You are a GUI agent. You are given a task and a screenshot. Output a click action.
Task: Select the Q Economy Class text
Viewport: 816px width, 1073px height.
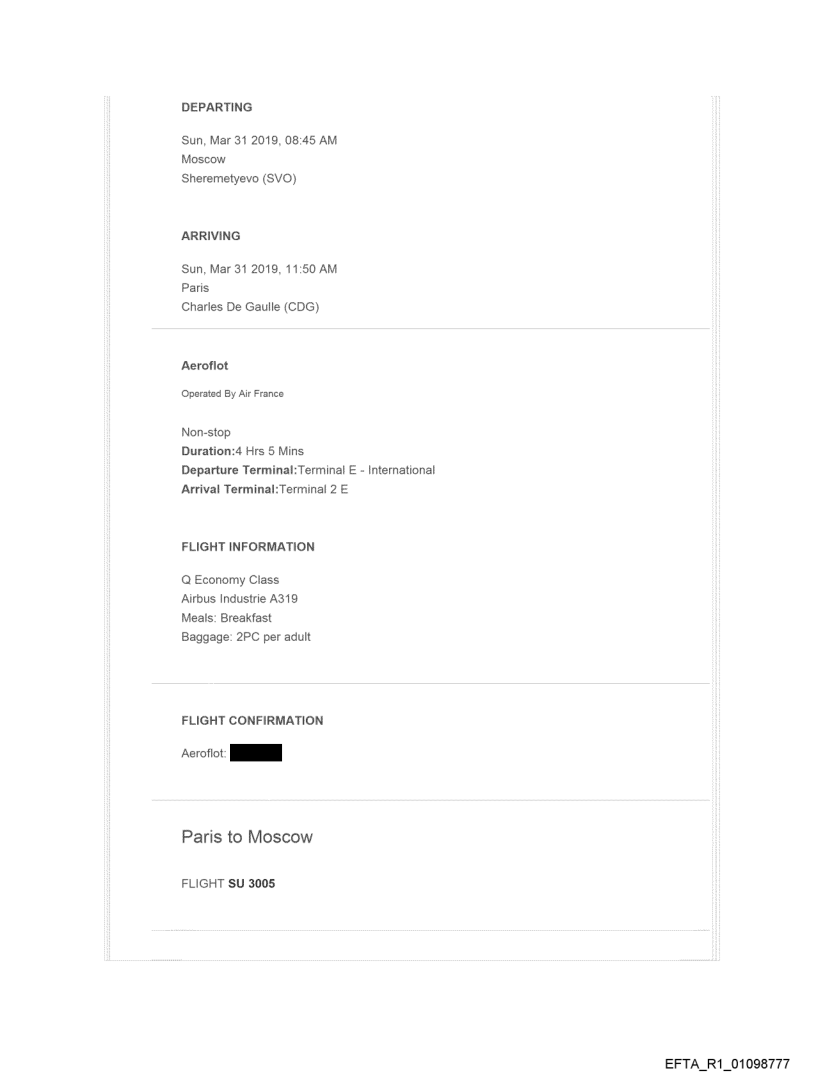tap(230, 580)
